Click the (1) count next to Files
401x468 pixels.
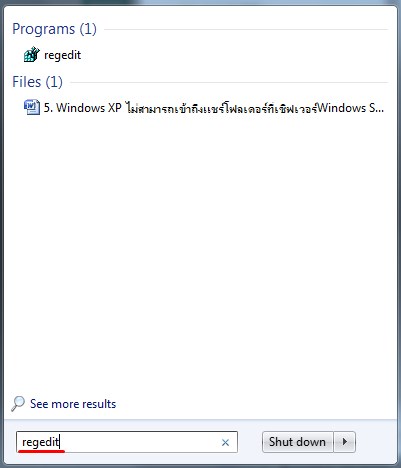[x=54, y=82]
